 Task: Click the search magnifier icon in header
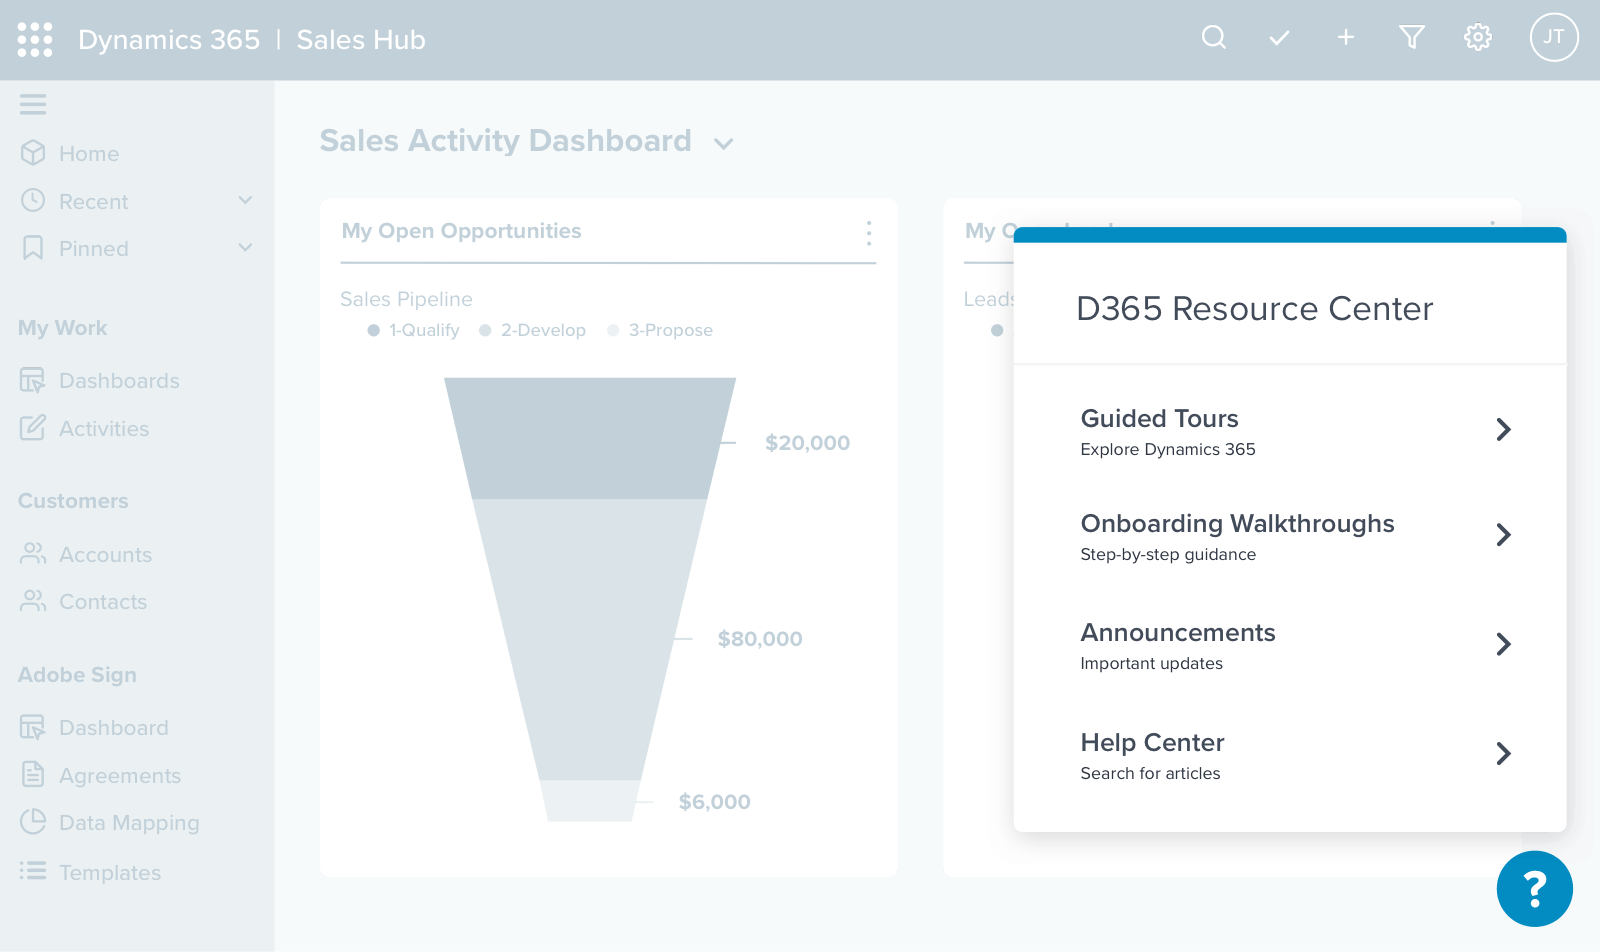pos(1214,38)
